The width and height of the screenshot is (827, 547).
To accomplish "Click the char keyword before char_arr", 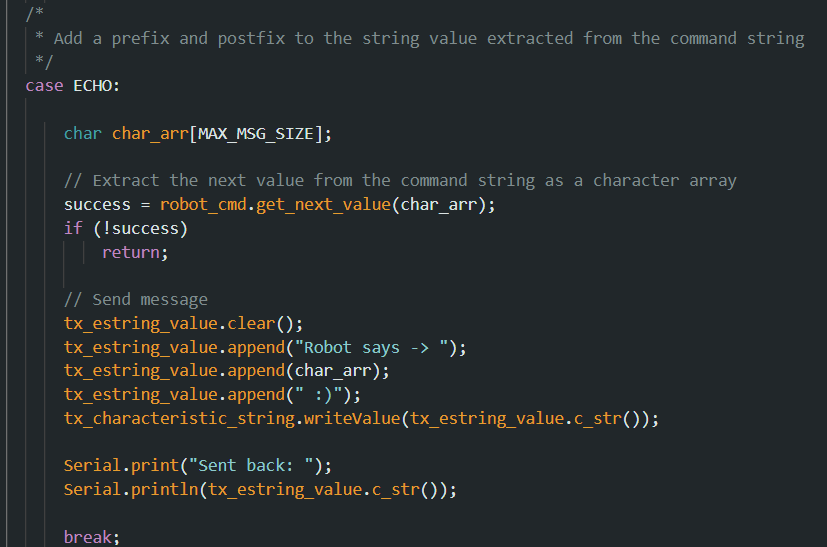I will coord(83,133).
